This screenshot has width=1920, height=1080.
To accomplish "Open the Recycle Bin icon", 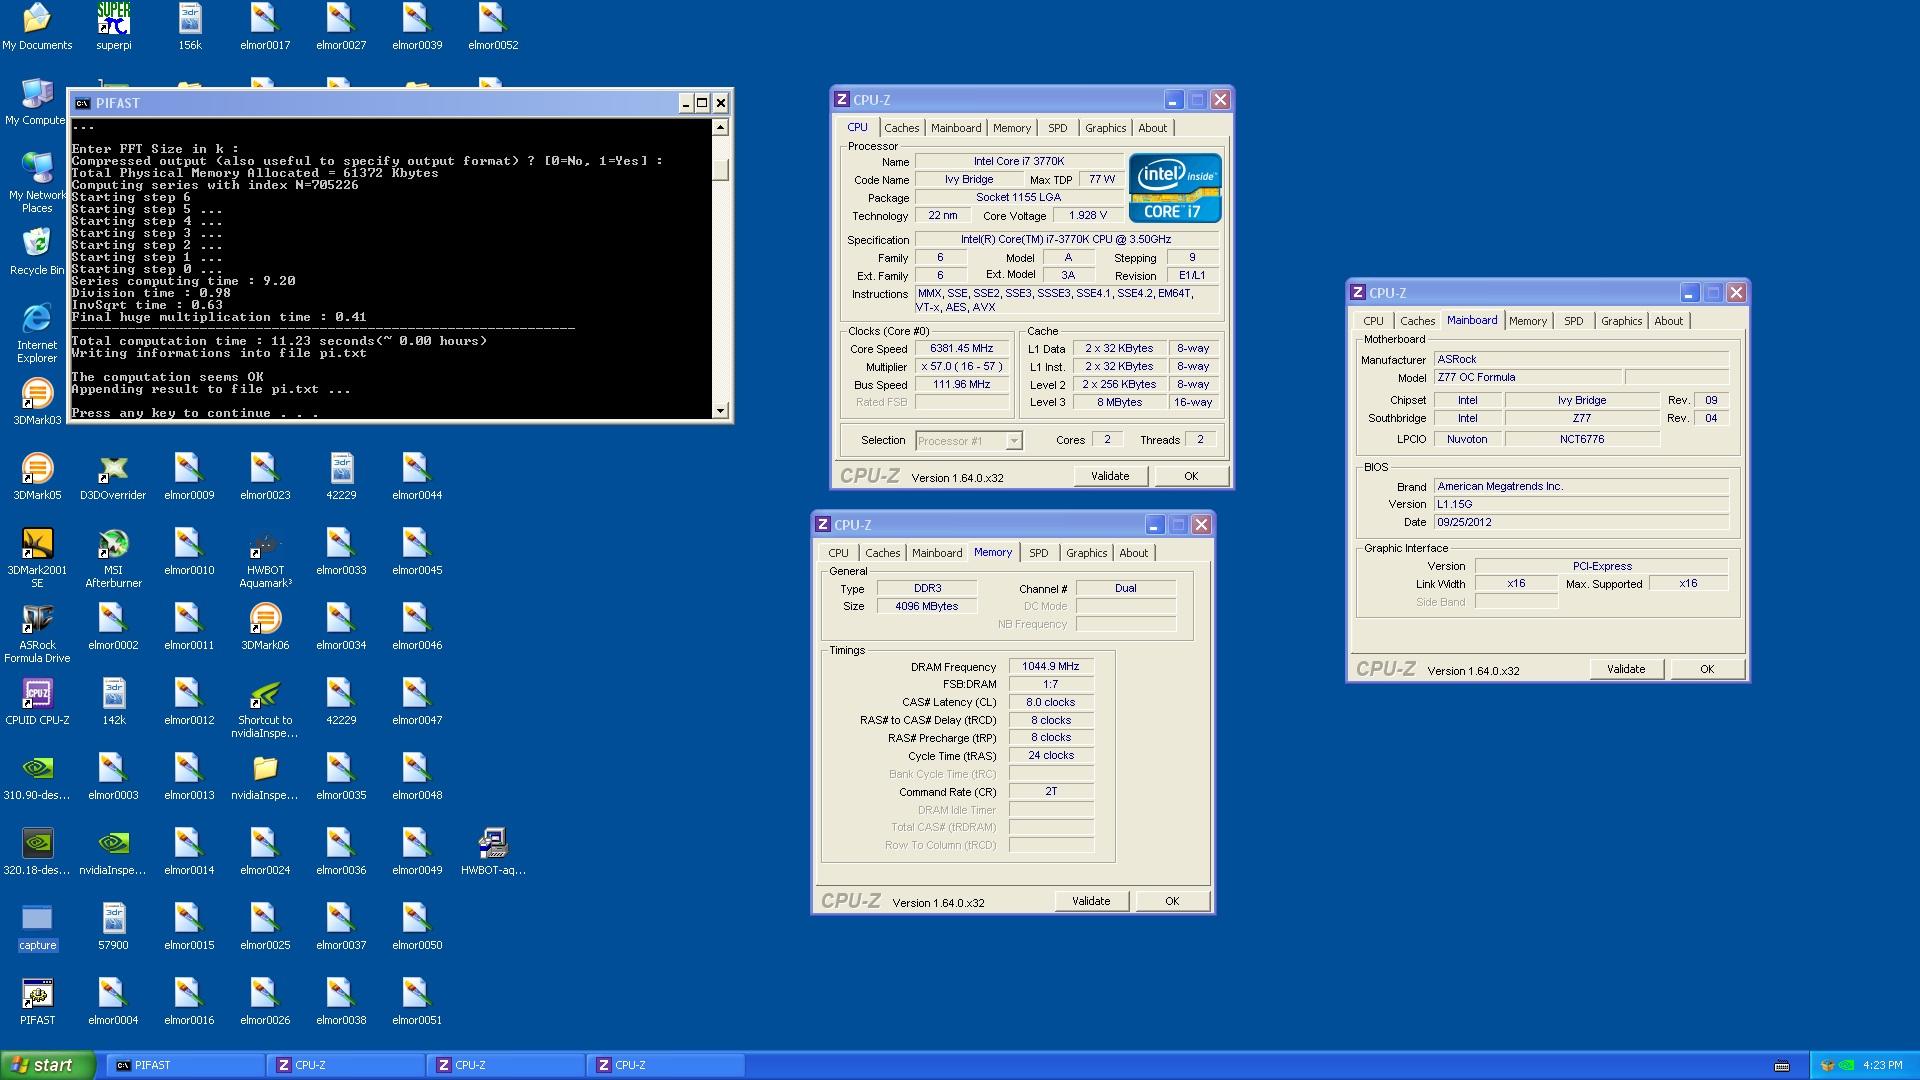I will pos(37,252).
